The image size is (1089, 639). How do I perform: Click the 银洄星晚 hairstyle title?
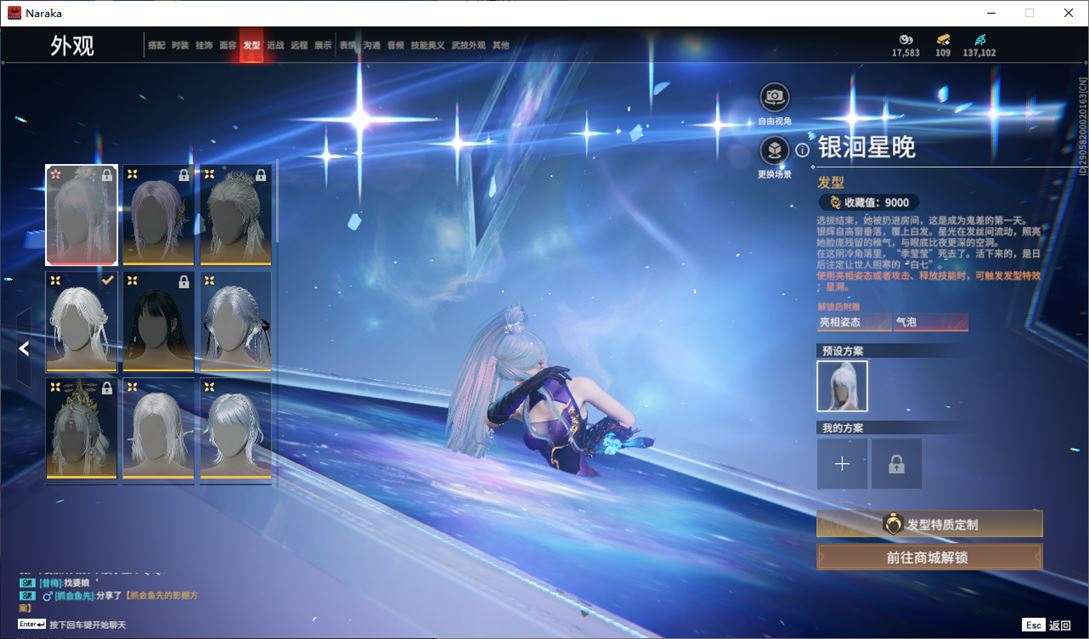866,147
